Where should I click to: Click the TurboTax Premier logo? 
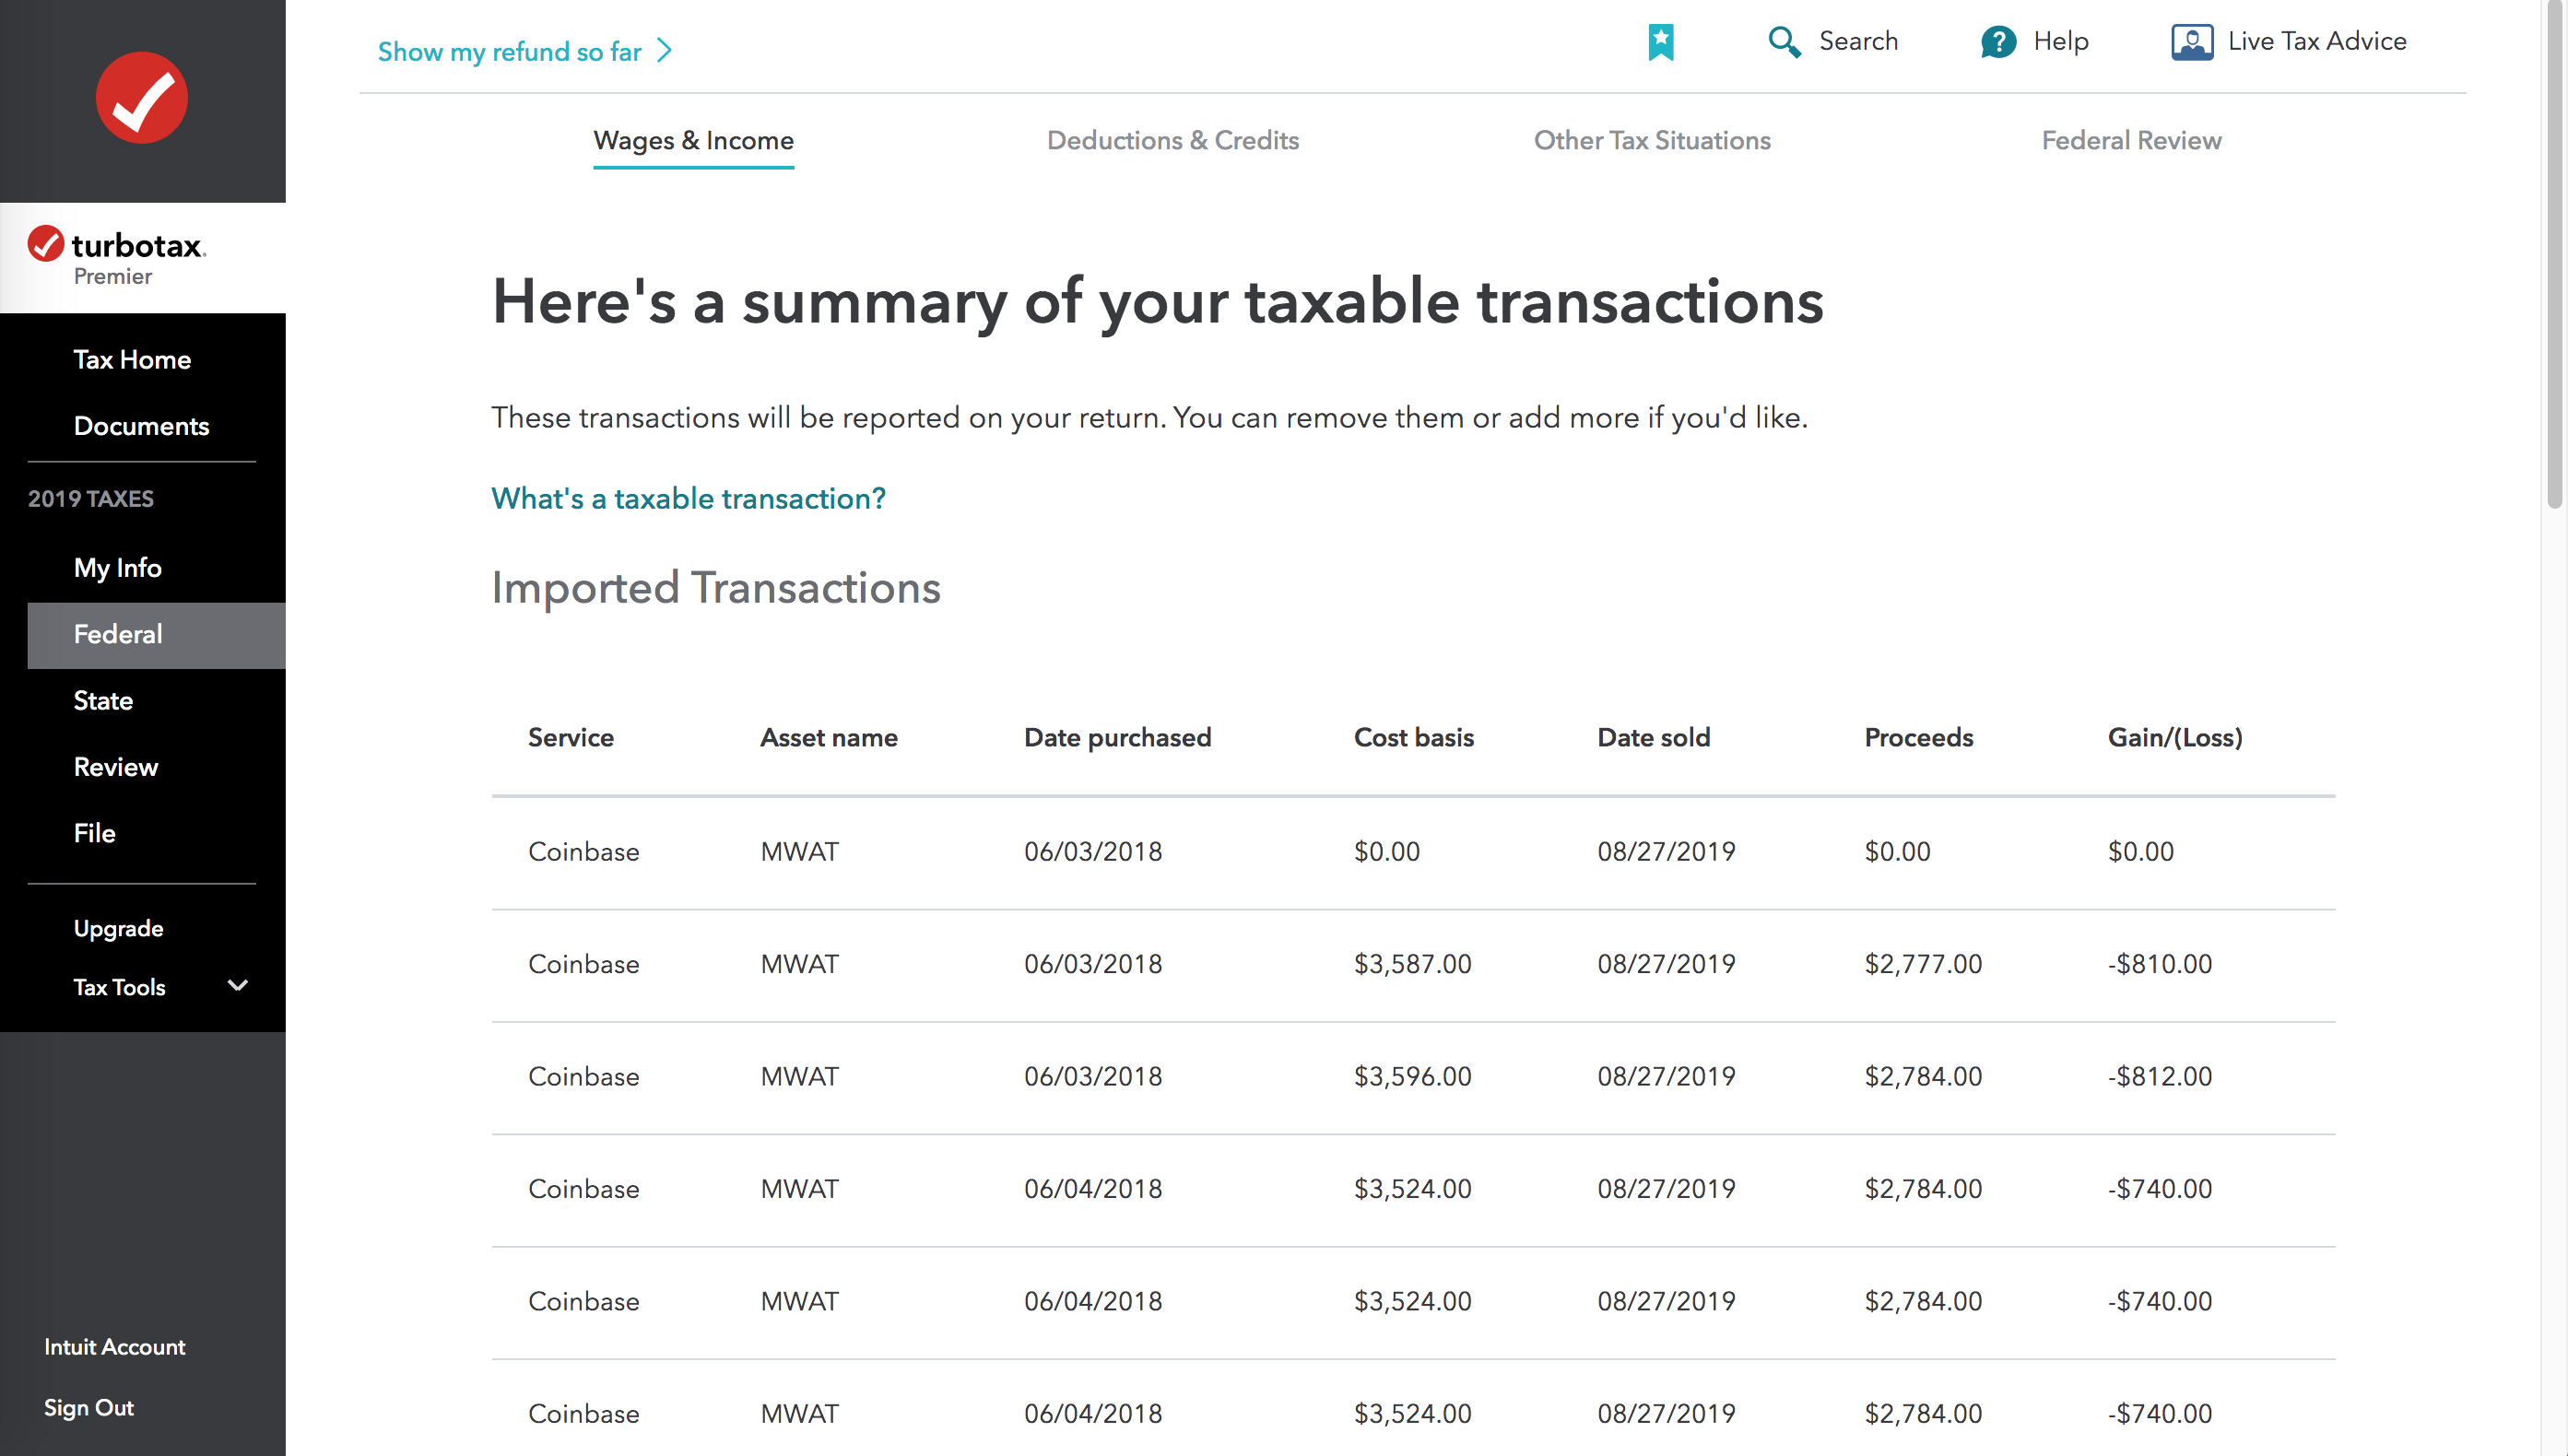coord(117,256)
